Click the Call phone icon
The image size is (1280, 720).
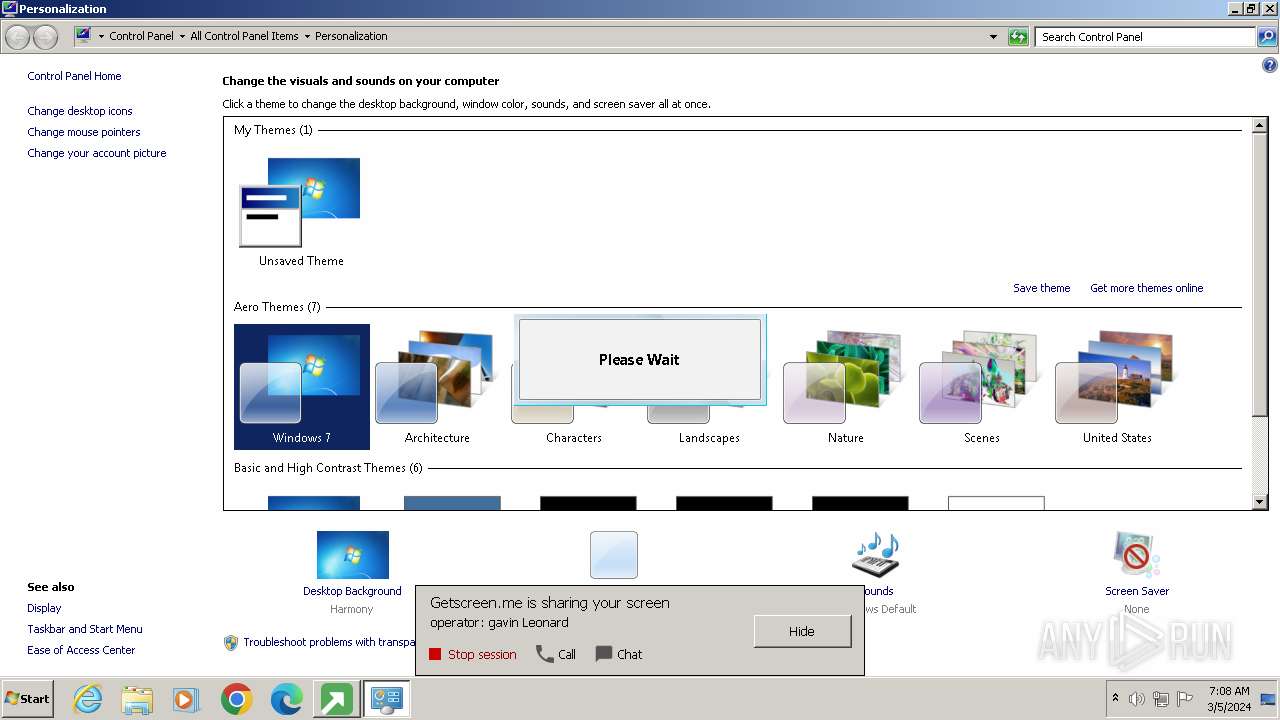[x=556, y=654]
